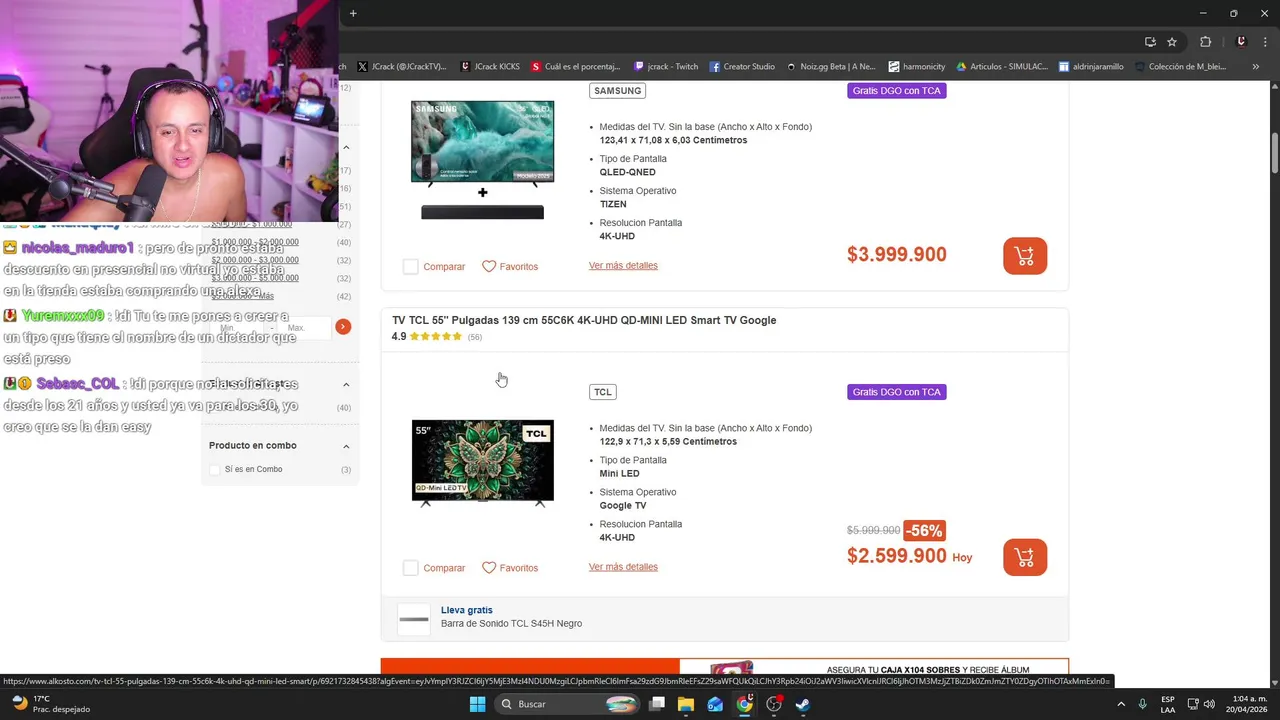Image resolution: width=1280 pixels, height=720 pixels.
Task: Open the Colección de M_blei... bookmark
Action: pyautogui.click(x=1180, y=67)
